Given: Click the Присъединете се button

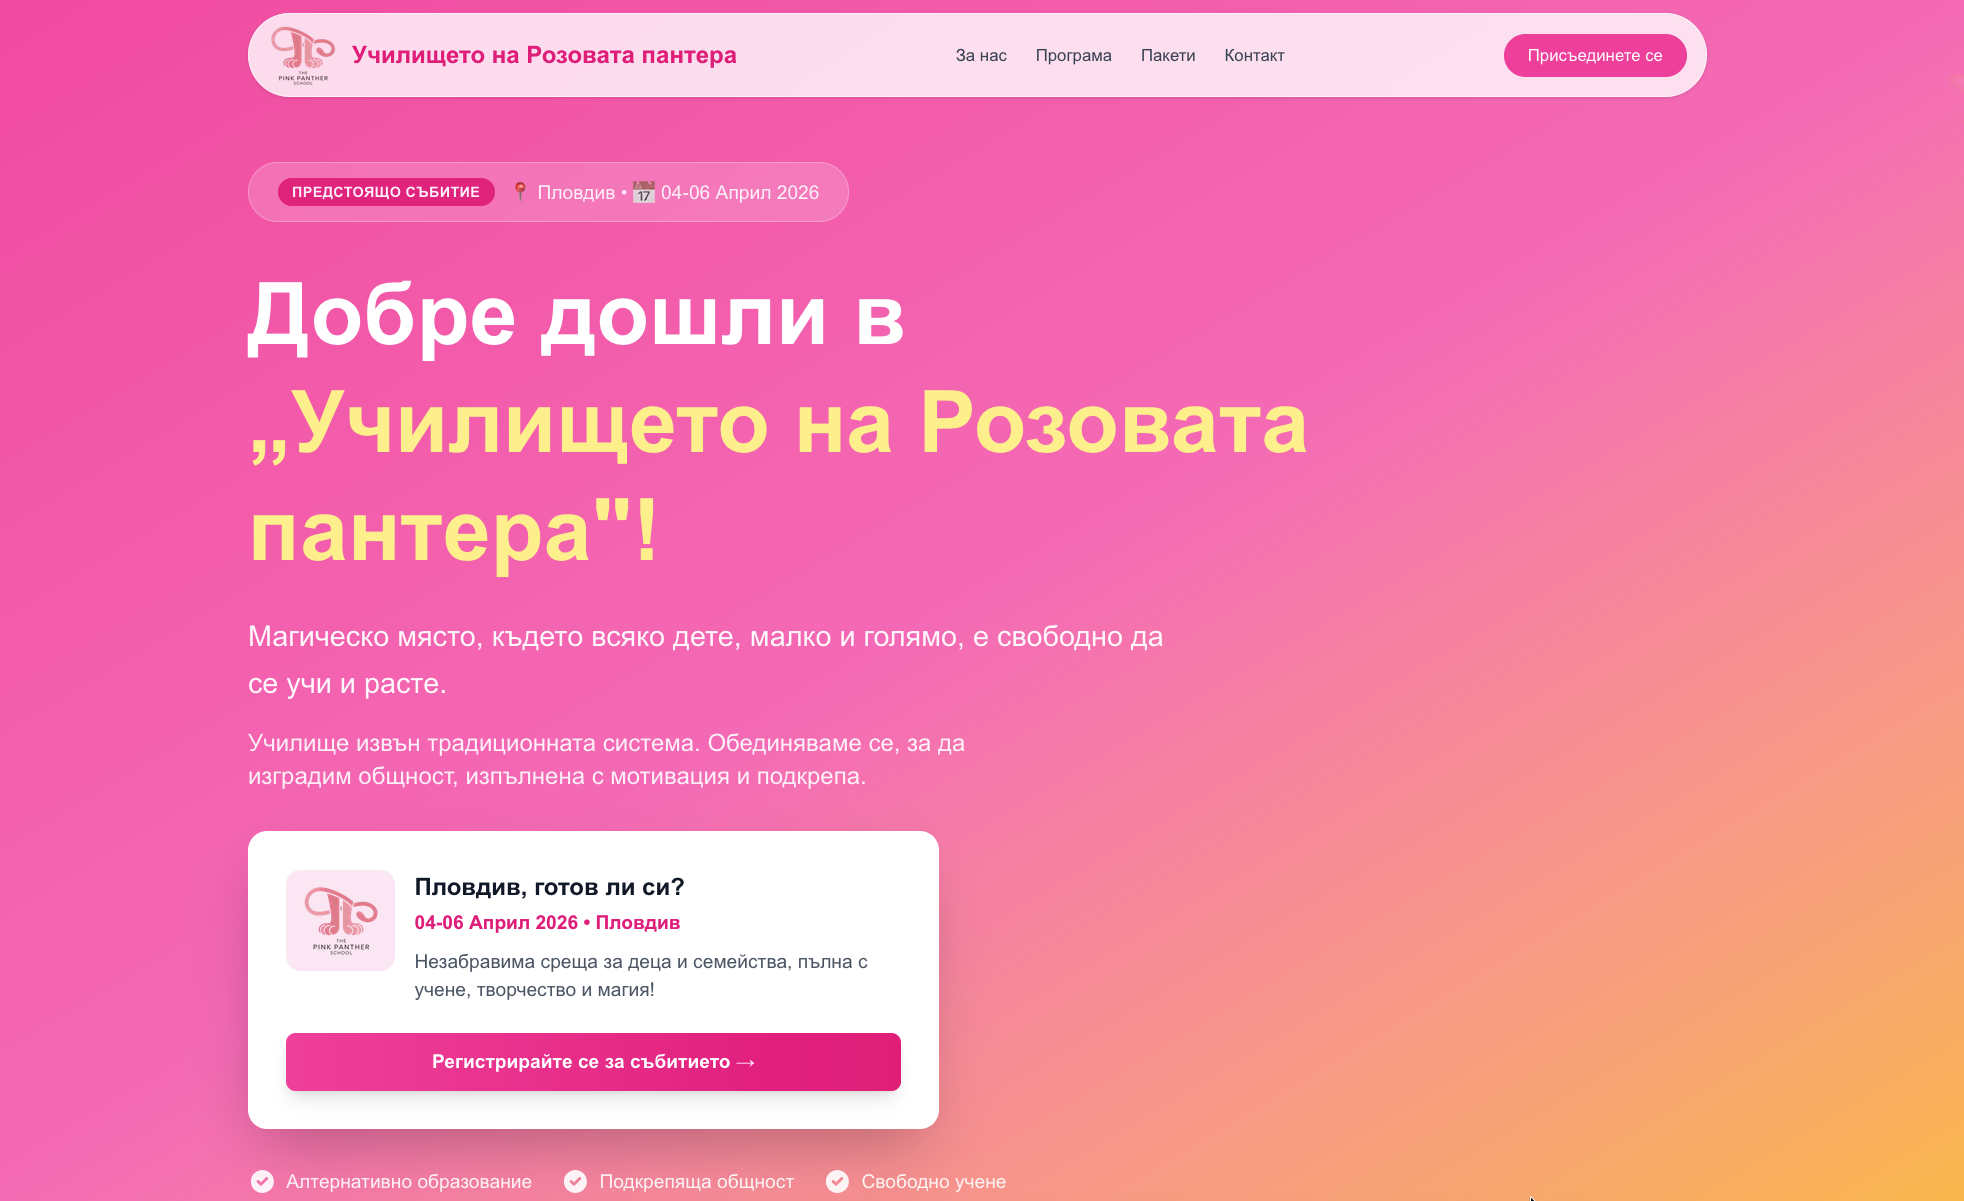Looking at the screenshot, I should [1595, 55].
